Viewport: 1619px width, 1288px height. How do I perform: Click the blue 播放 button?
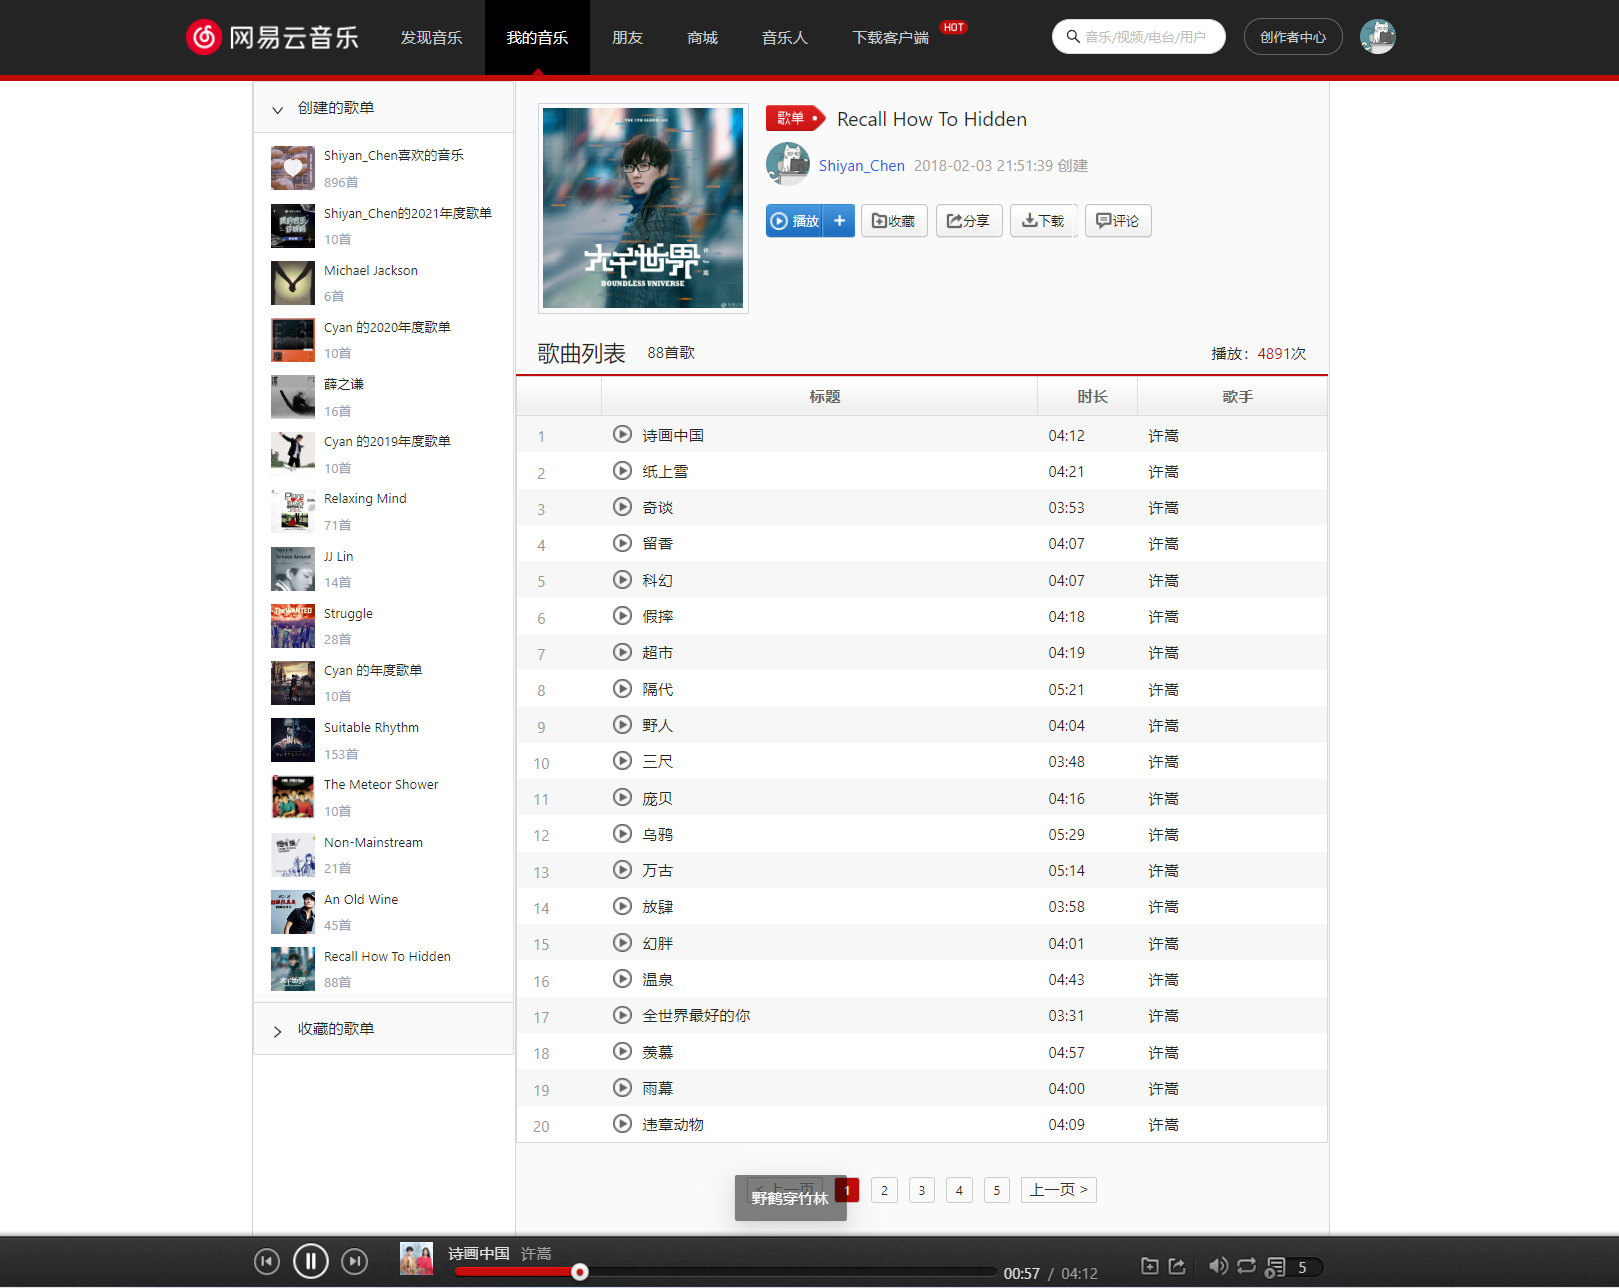[x=796, y=221]
